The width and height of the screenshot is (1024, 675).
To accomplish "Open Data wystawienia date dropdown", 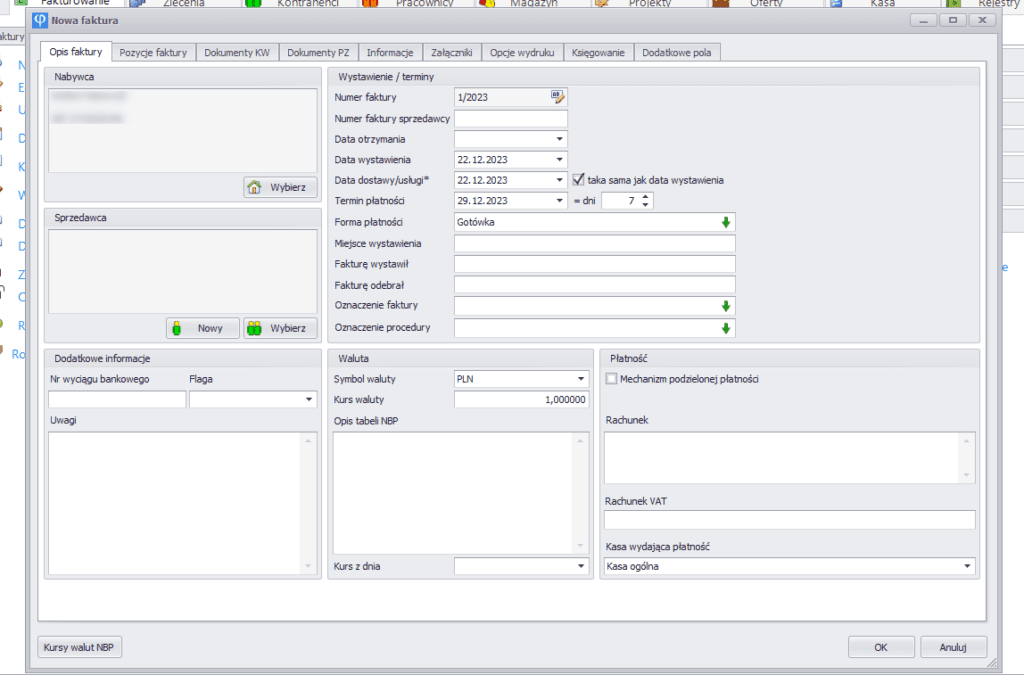I will (x=559, y=159).
